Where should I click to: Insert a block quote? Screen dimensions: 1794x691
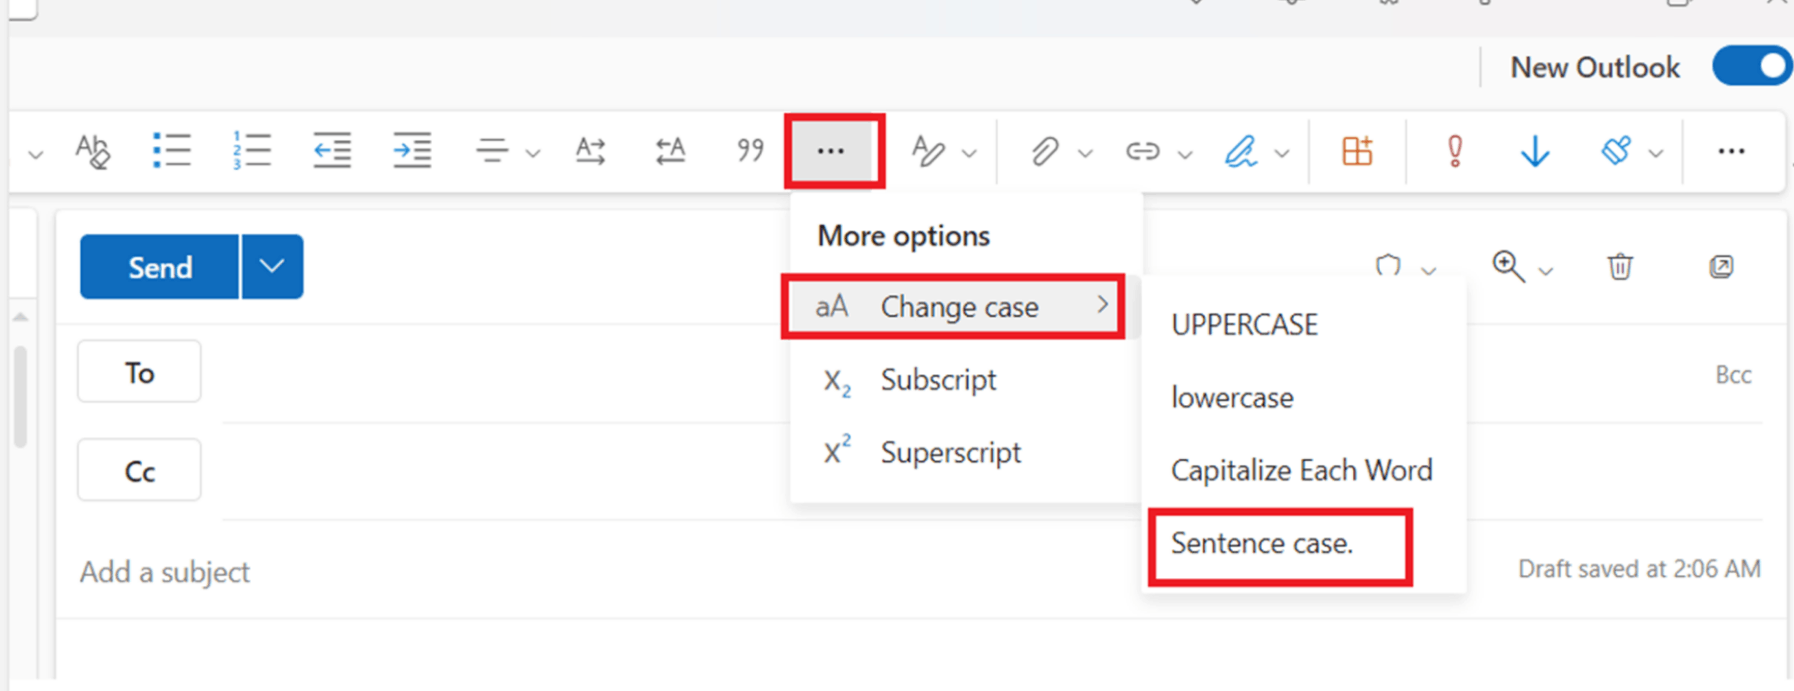click(x=750, y=151)
